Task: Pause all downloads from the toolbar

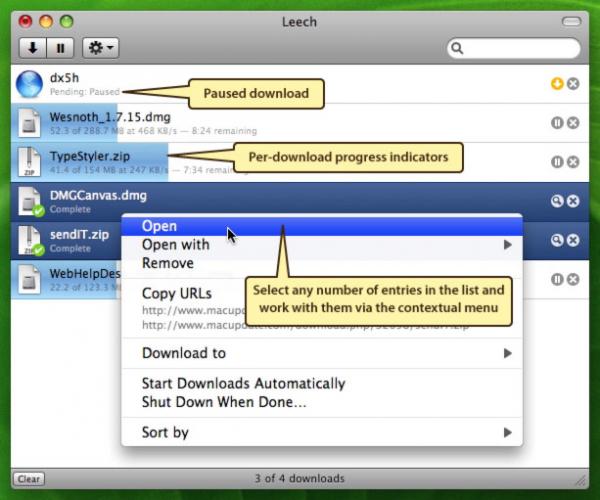Action: tap(60, 48)
